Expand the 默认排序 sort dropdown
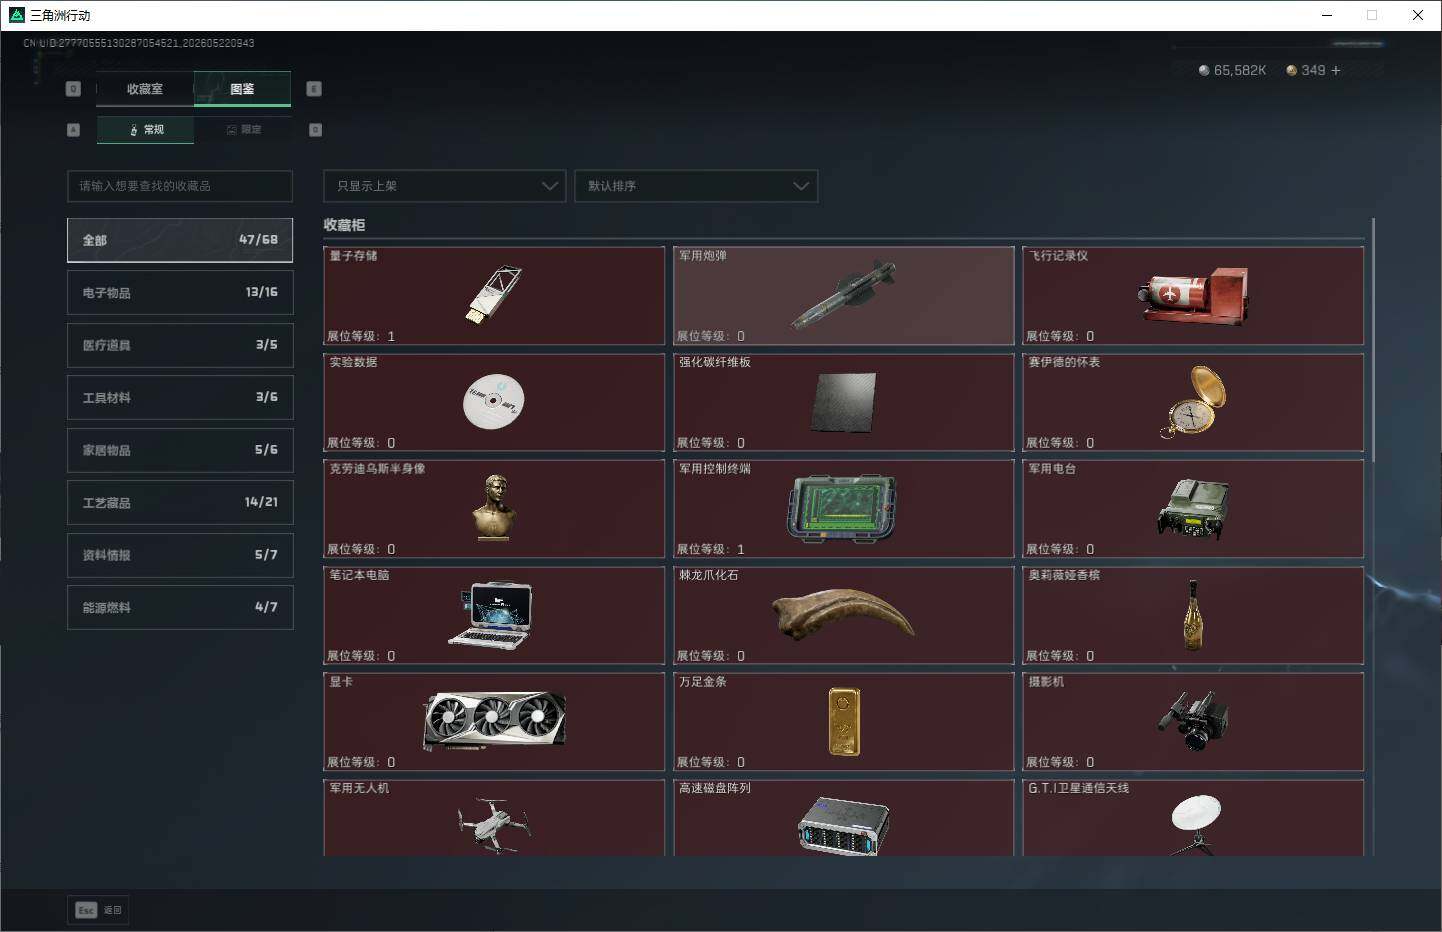The width and height of the screenshot is (1442, 932). pyautogui.click(x=696, y=186)
